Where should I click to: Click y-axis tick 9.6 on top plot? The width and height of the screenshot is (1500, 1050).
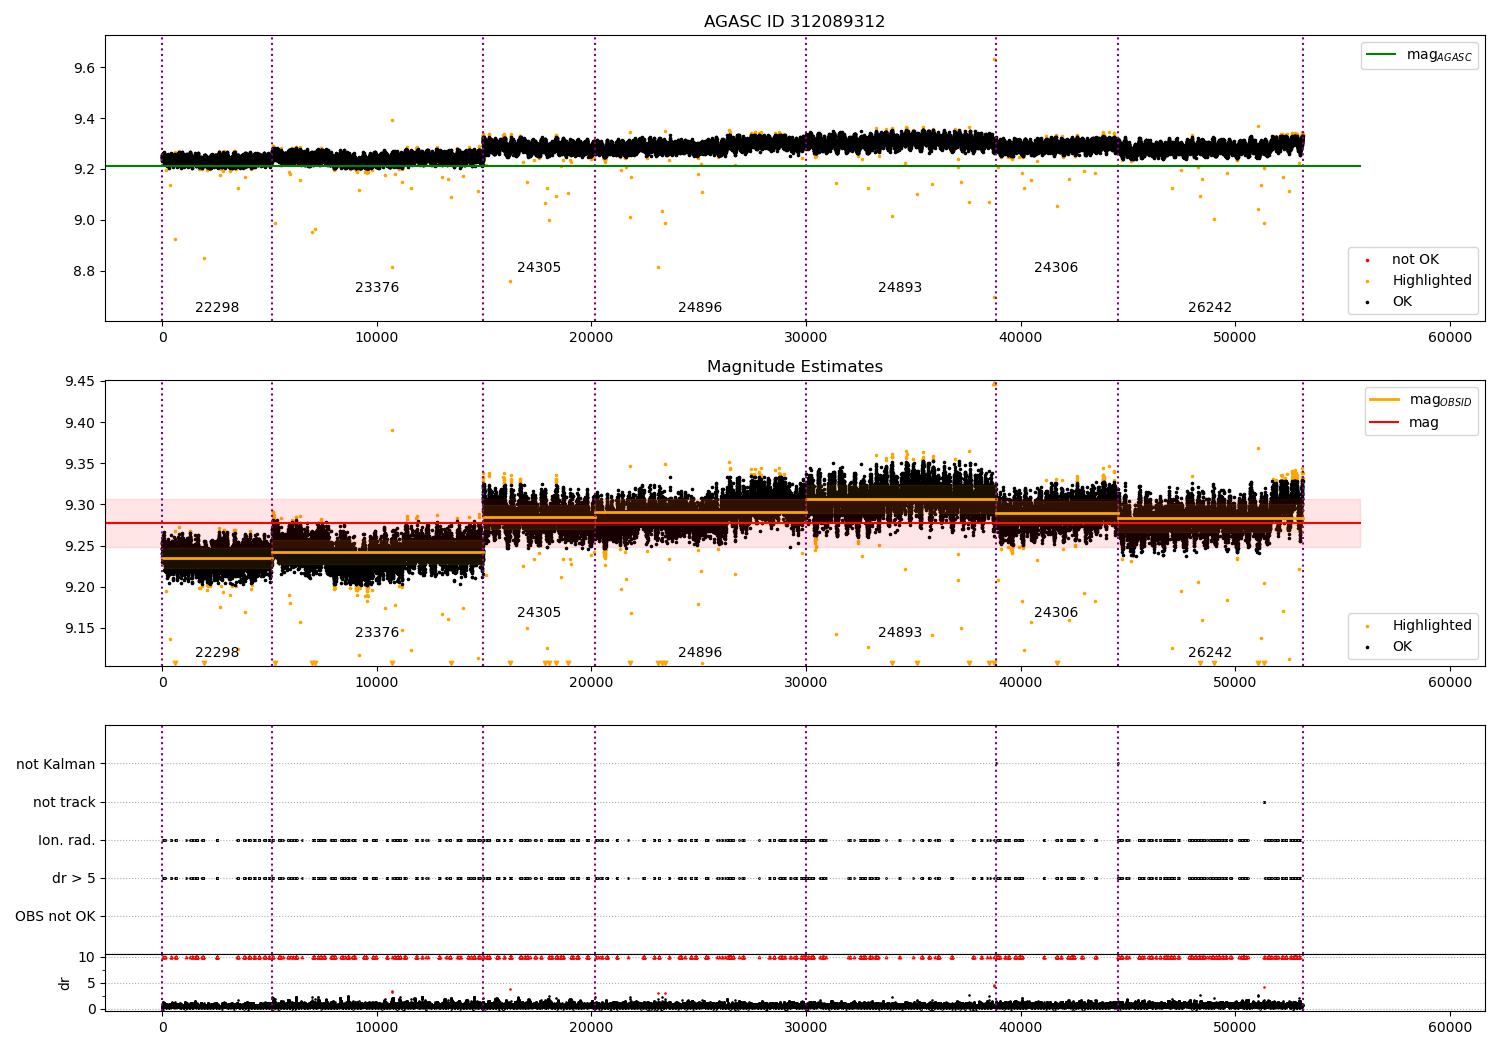[x=84, y=68]
